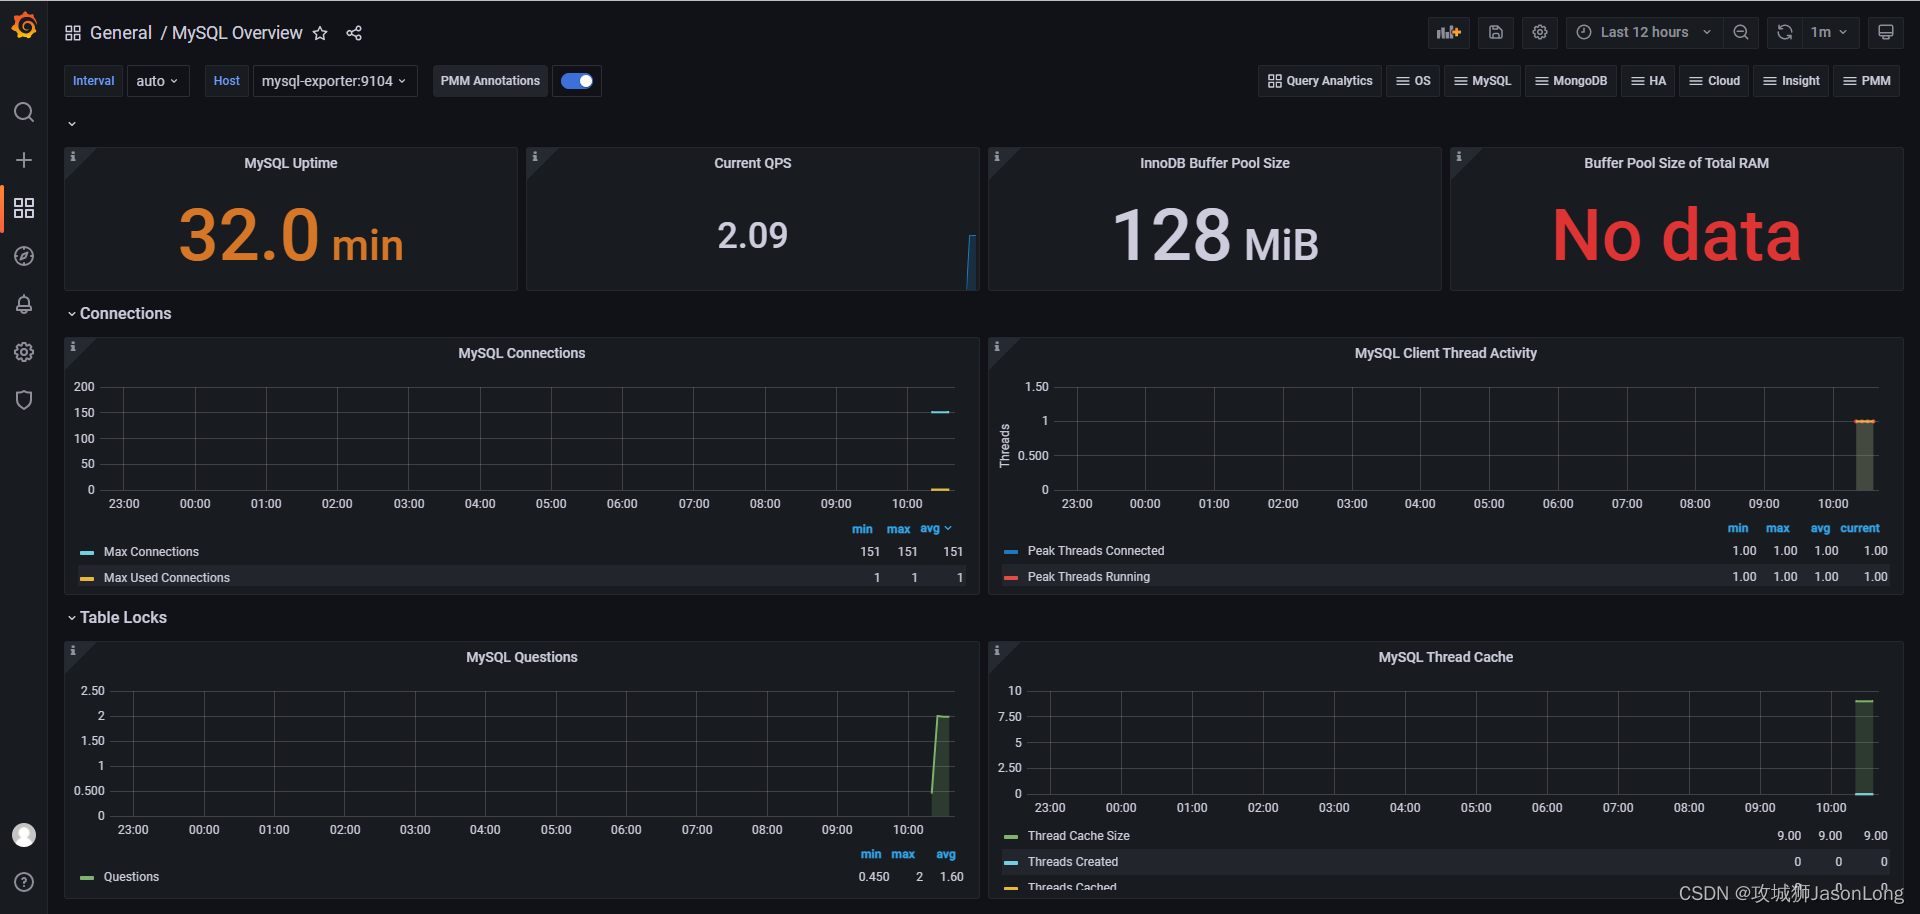Screen dimensions: 1920x914
Task: Show info for MySQL Uptime panel
Action: (x=73, y=156)
